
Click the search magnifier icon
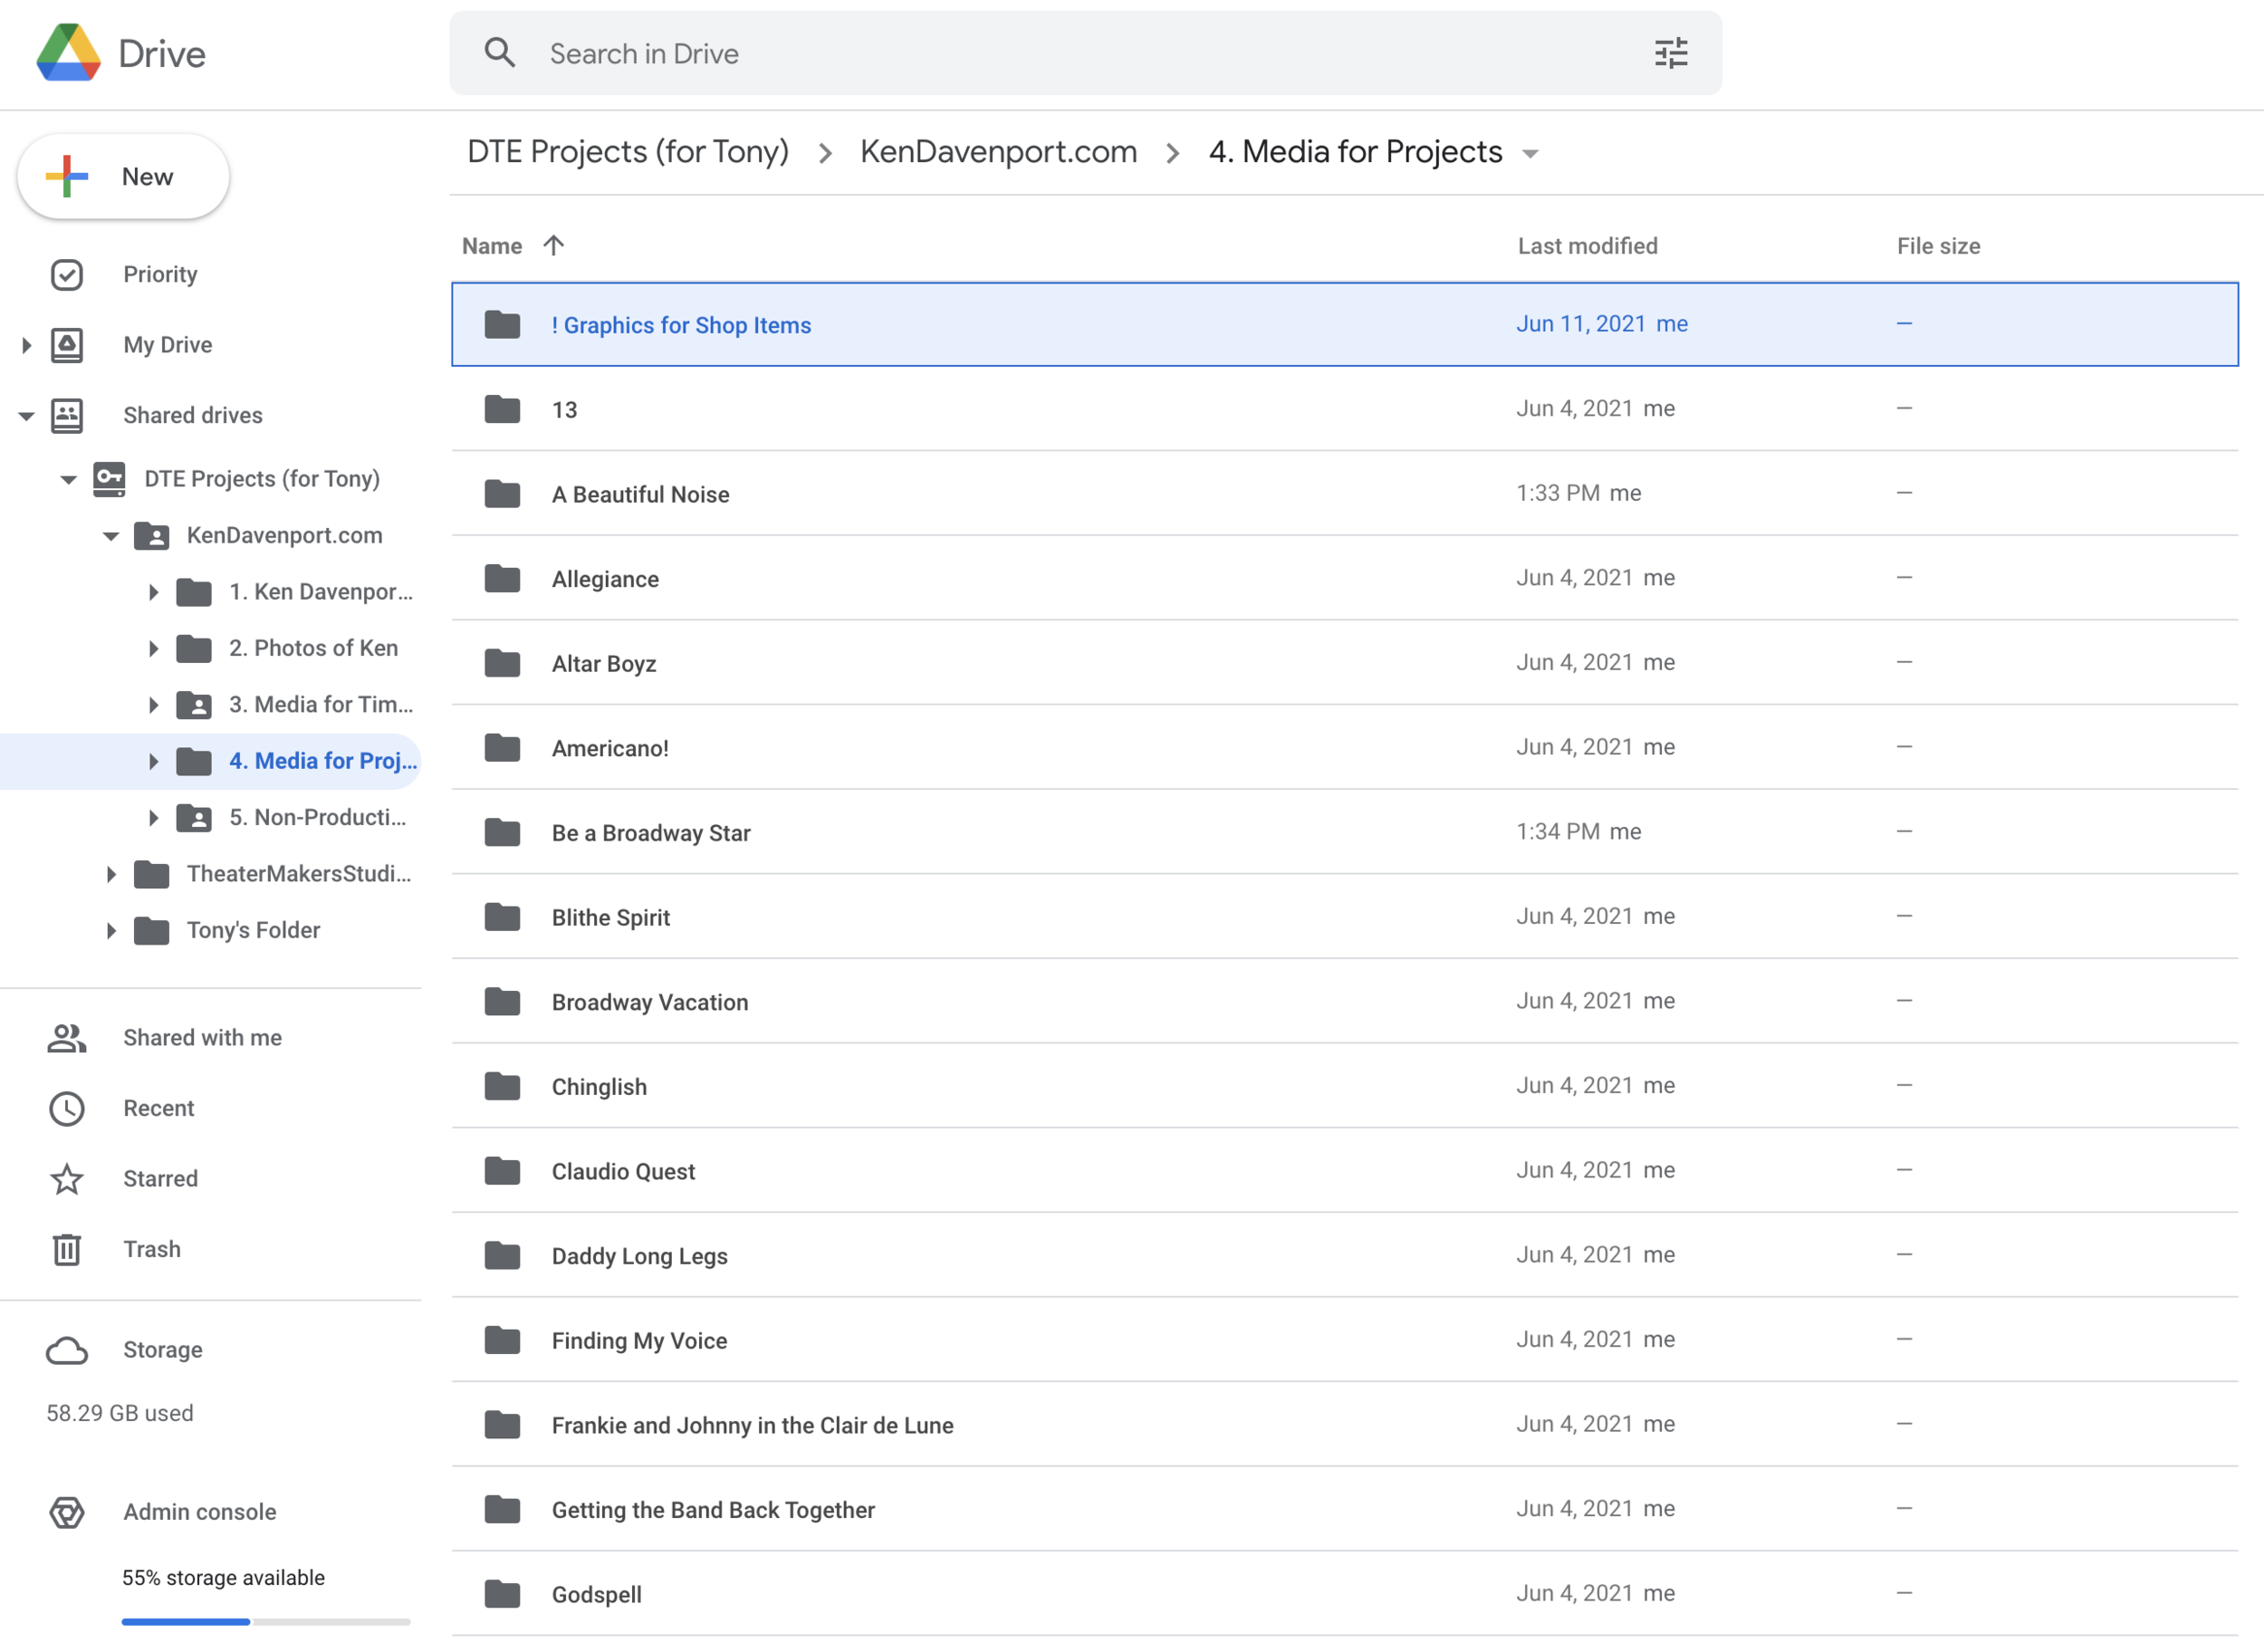500,53
